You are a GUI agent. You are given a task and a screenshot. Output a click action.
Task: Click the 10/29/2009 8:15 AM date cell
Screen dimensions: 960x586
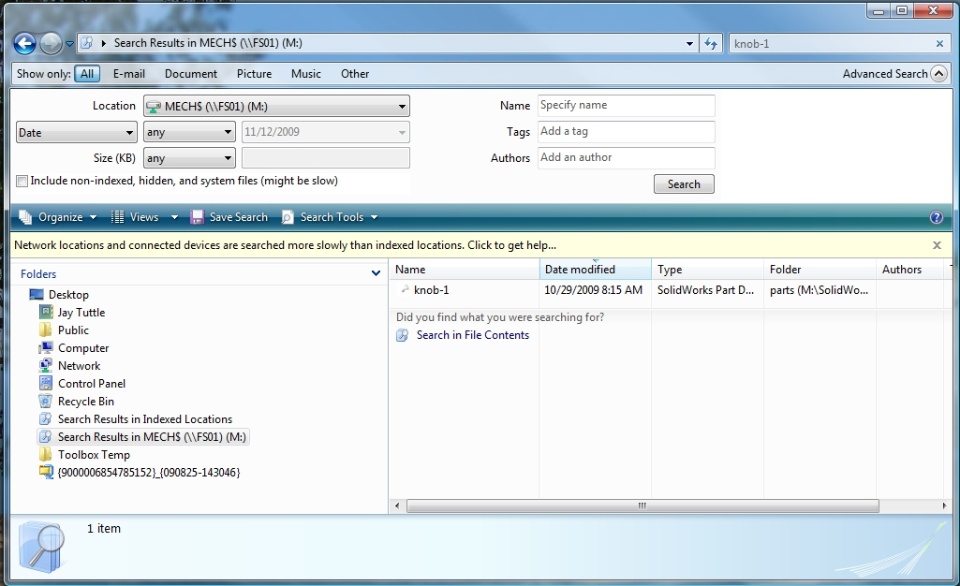(x=593, y=290)
